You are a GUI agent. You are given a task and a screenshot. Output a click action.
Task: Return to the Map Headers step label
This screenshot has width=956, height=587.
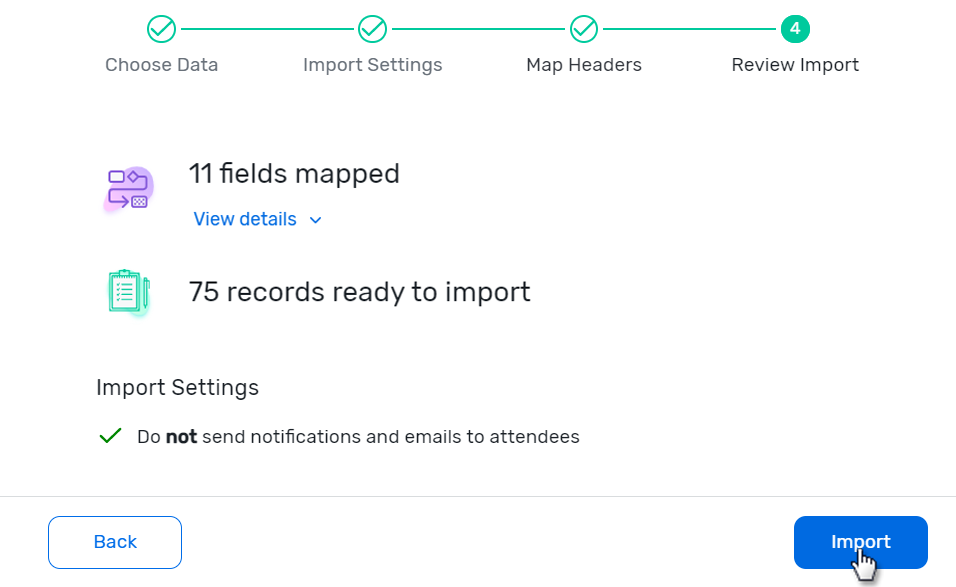(584, 65)
